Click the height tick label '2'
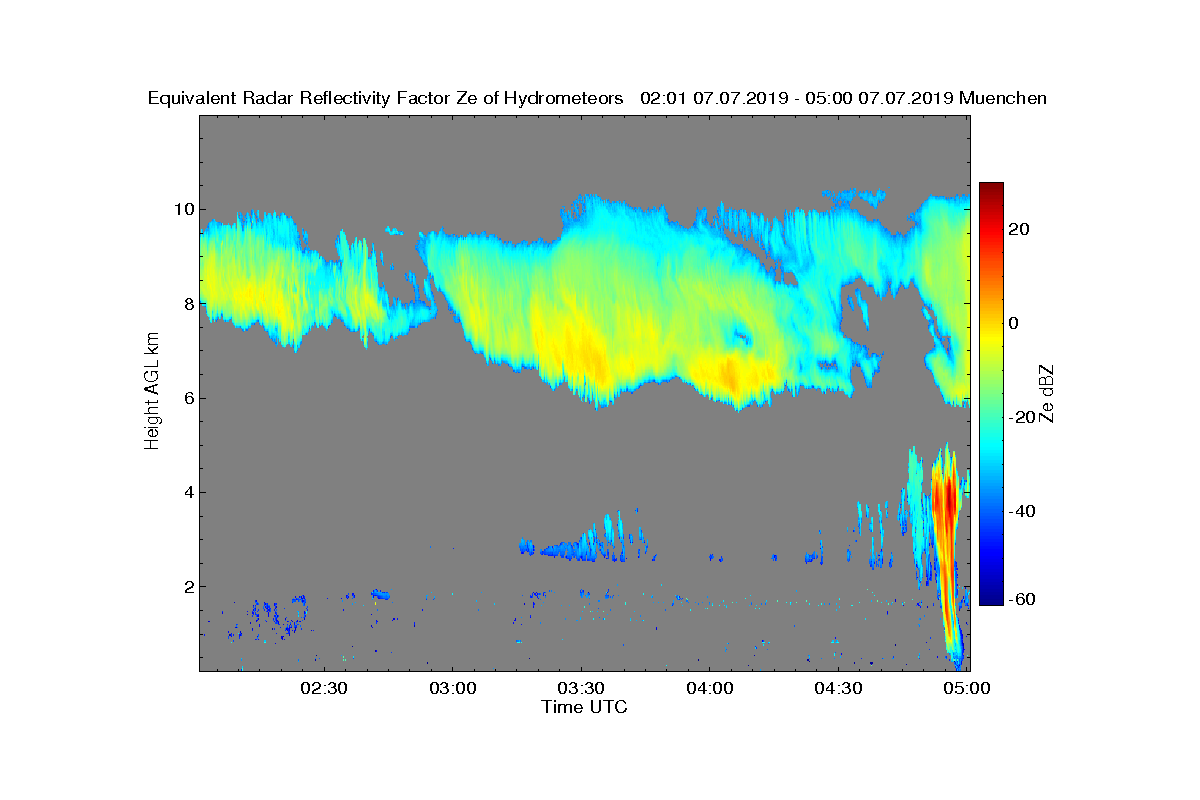The width and height of the screenshot is (1200, 800). (188, 586)
